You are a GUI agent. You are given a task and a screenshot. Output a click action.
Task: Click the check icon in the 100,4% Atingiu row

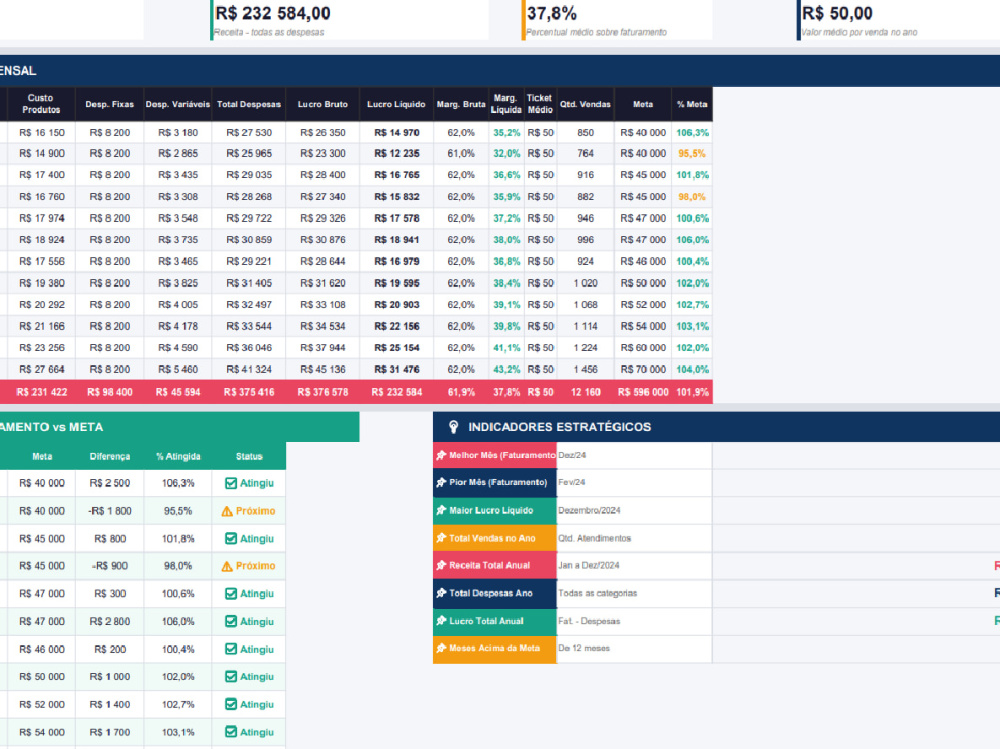(231, 649)
